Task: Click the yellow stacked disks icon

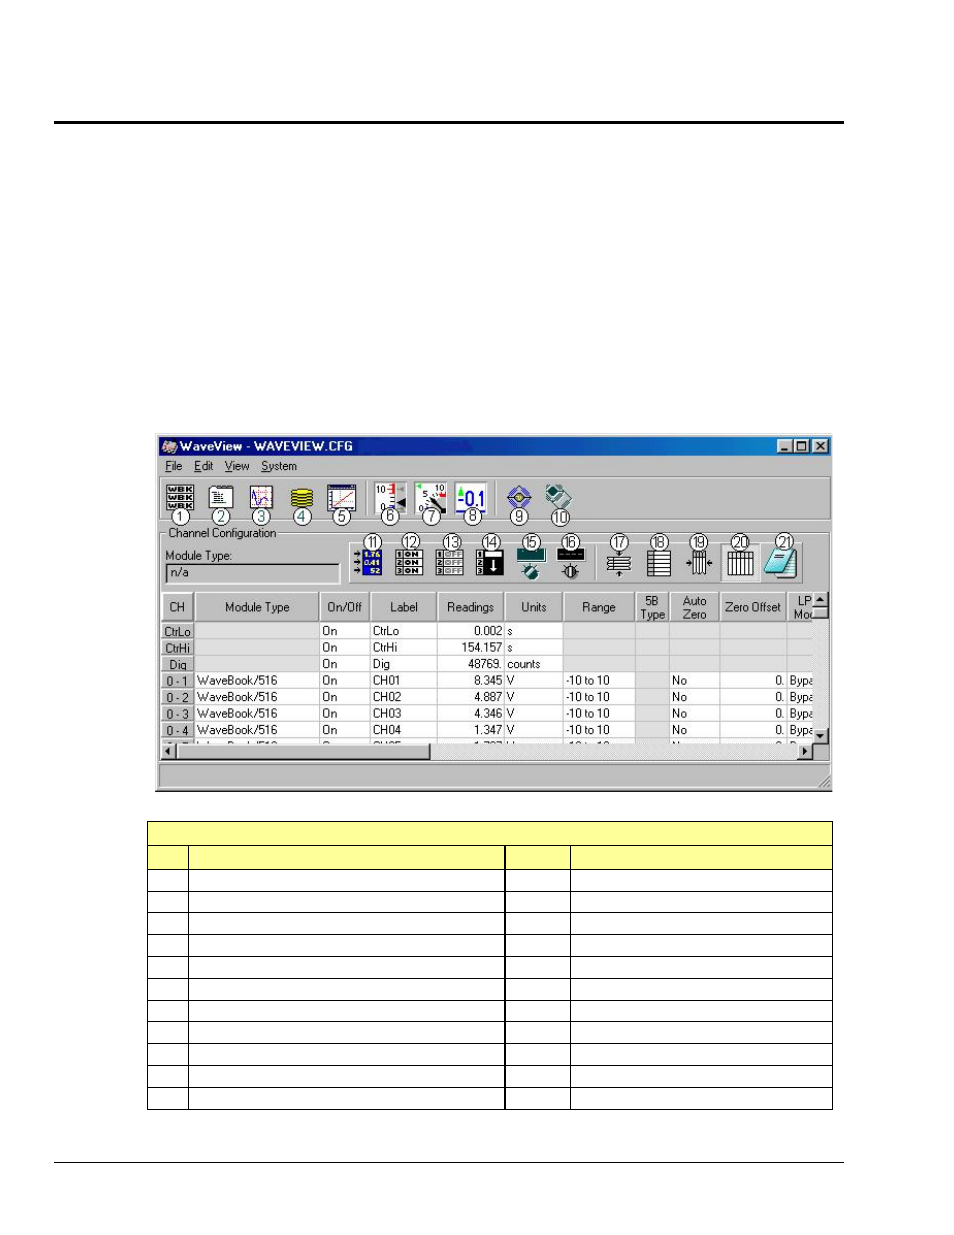Action: click(x=302, y=497)
